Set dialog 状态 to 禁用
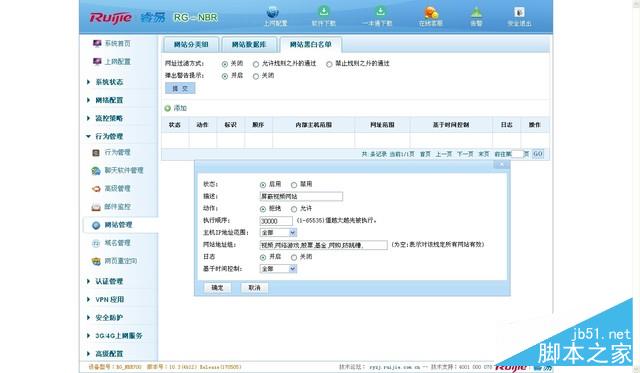640x373 pixels. tap(294, 185)
